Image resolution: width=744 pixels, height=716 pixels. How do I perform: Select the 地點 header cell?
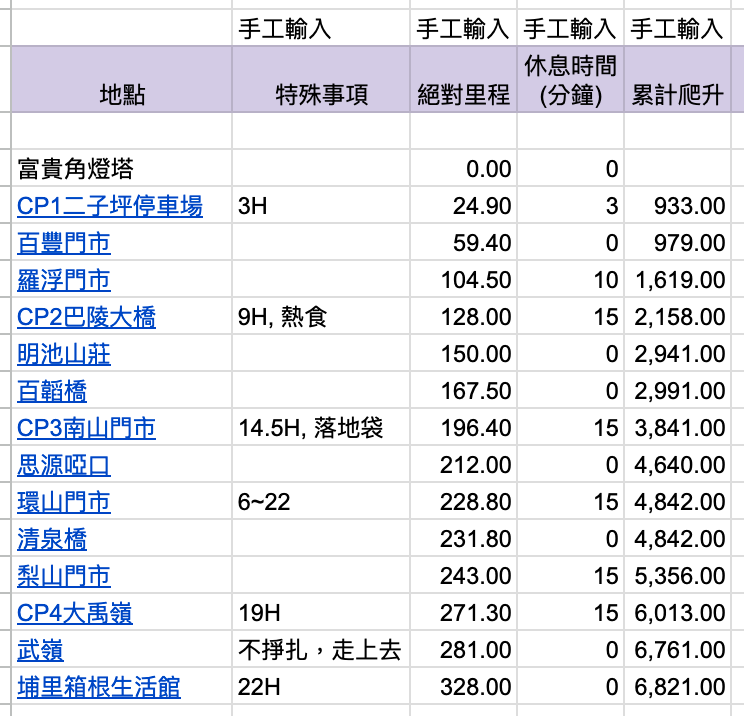[x=121, y=79]
